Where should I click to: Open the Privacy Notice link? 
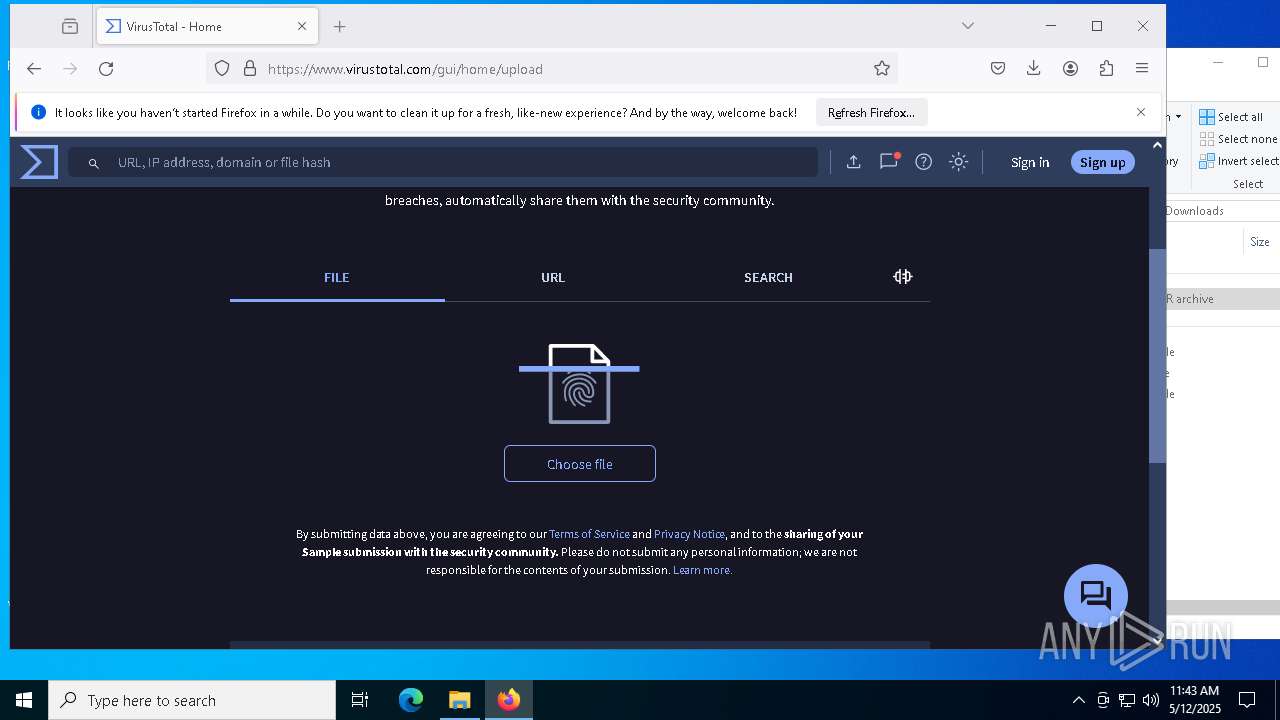point(689,534)
